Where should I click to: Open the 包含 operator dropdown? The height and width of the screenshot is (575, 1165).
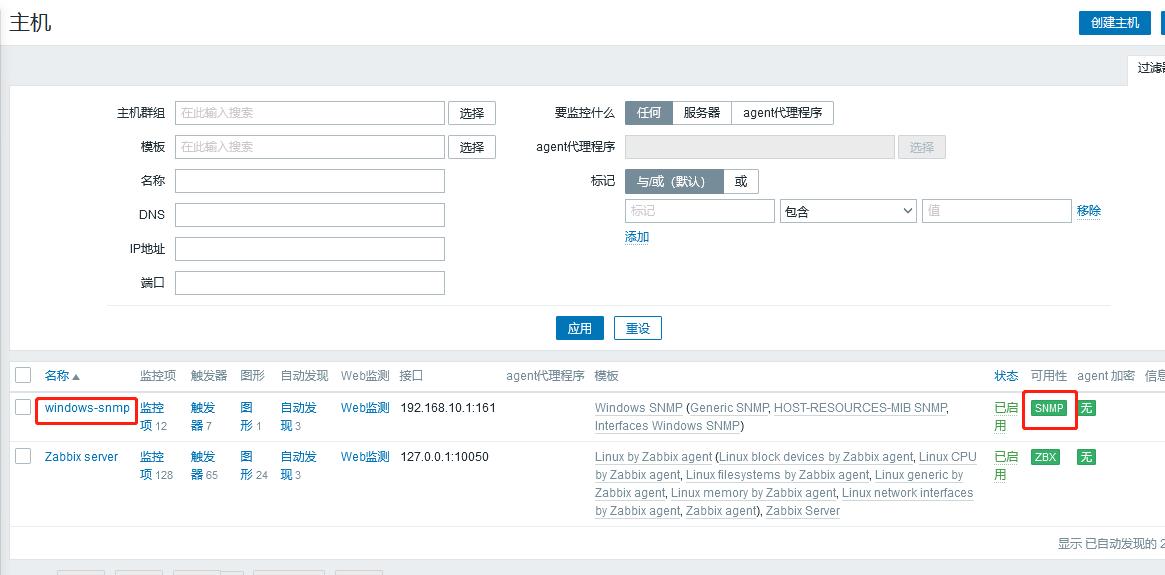pos(849,211)
